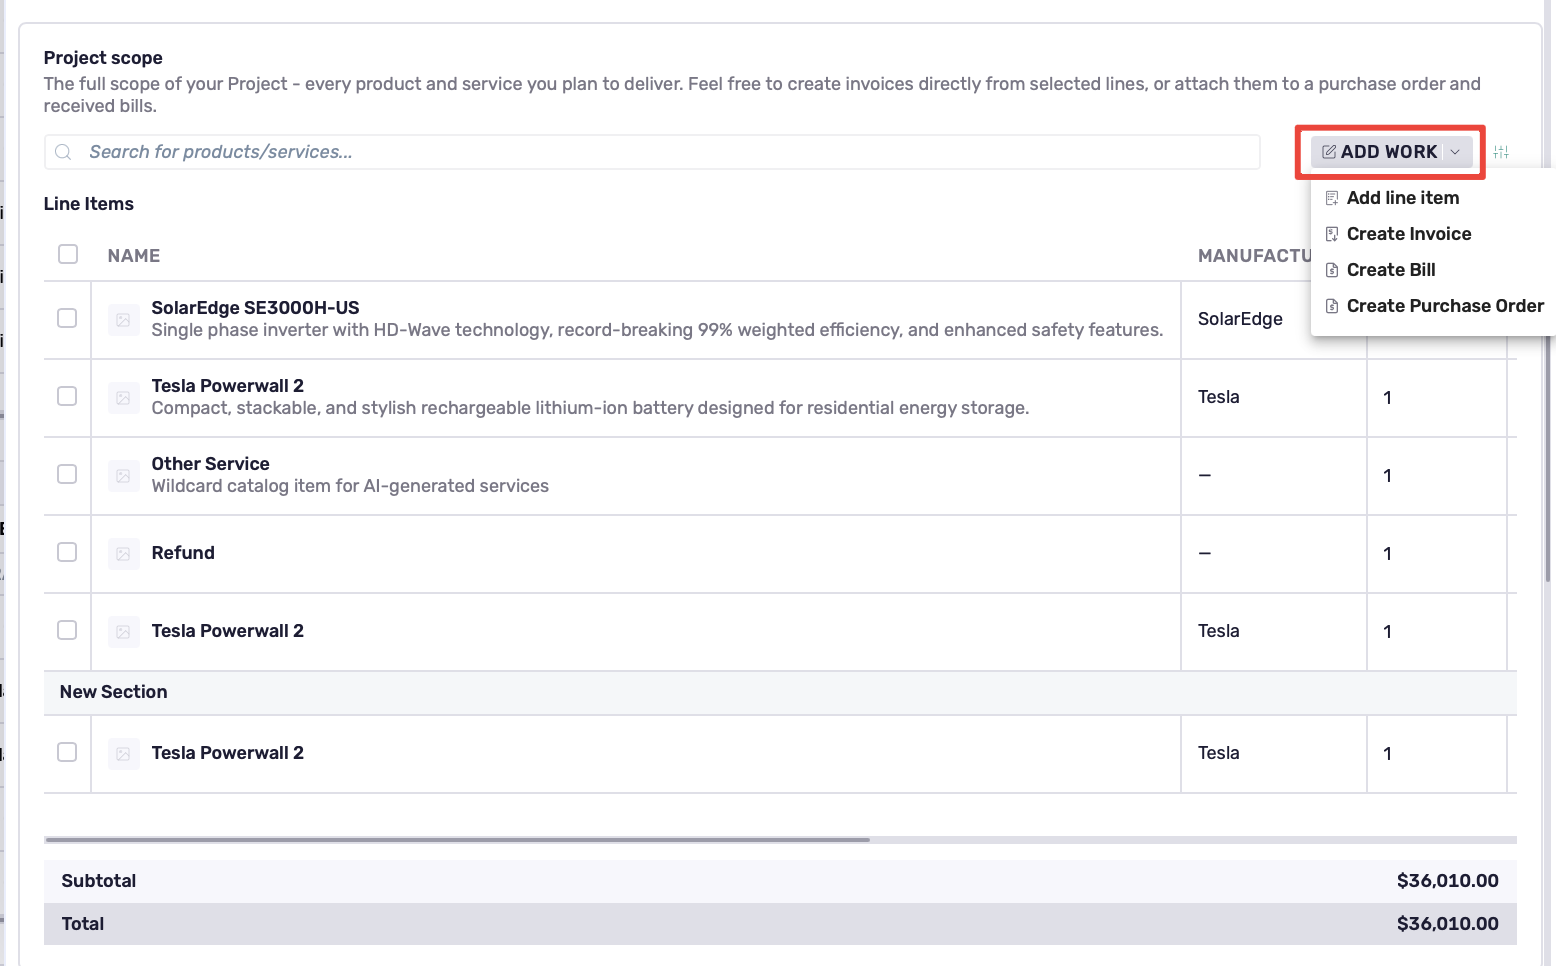The image size is (1556, 966).
Task: Select checkbox for Tesla Powerwall 2 with description
Action: (67, 396)
